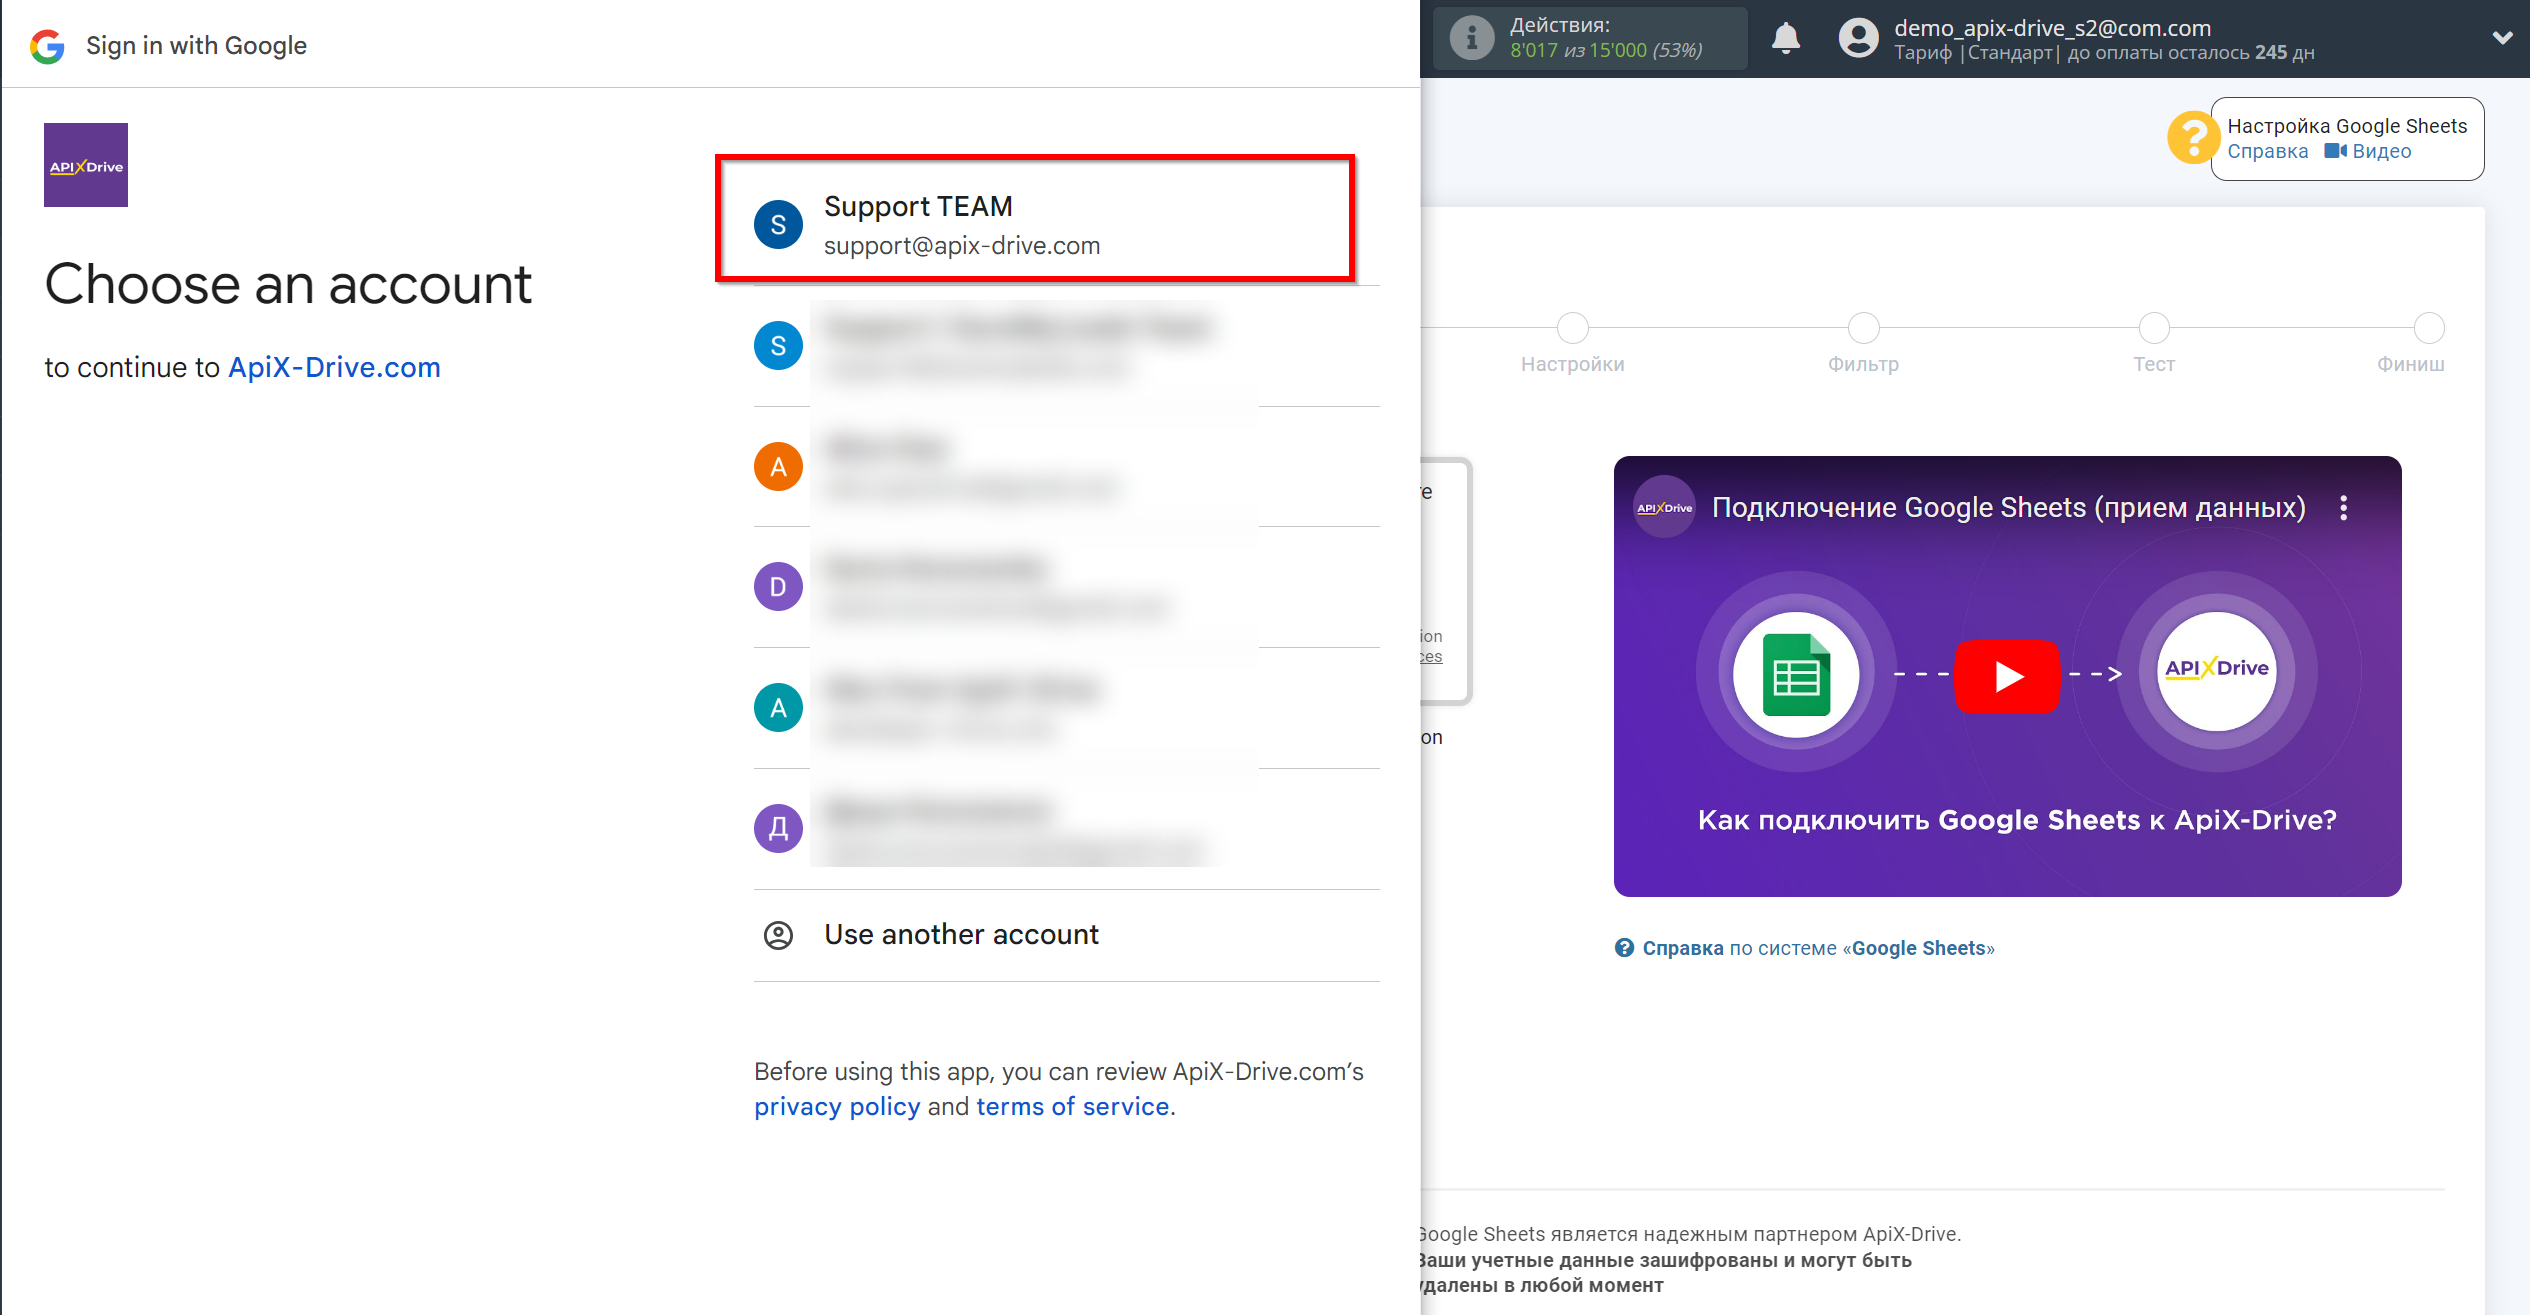Choose the account with purple D avatar
Screen dimensions: 2530x1315
click(1066, 587)
